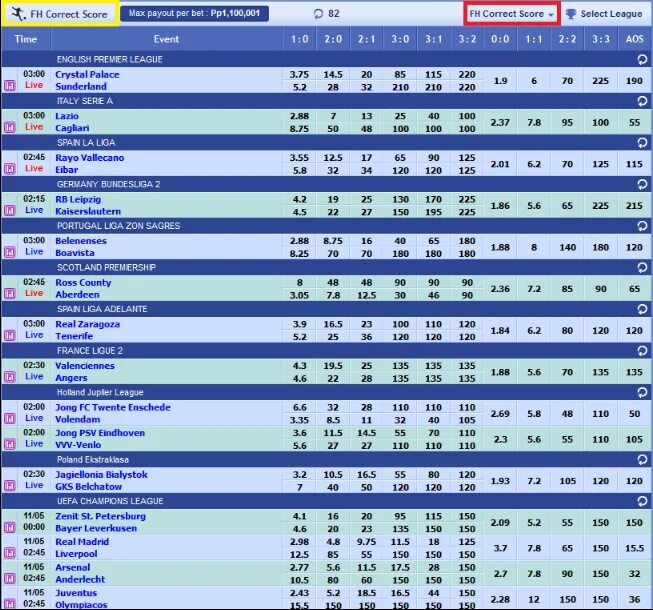Click the FH Correct Score header tab
The height and width of the screenshot is (610, 653).
point(61,14)
